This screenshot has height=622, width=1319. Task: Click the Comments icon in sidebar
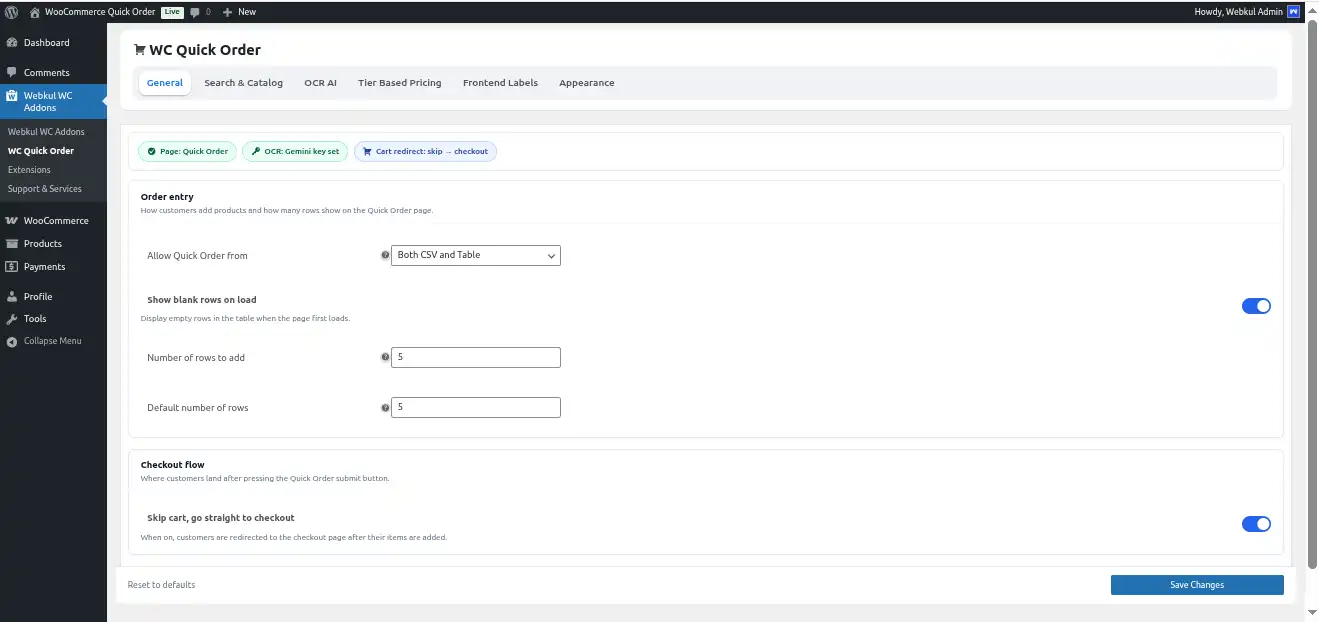(x=11, y=73)
